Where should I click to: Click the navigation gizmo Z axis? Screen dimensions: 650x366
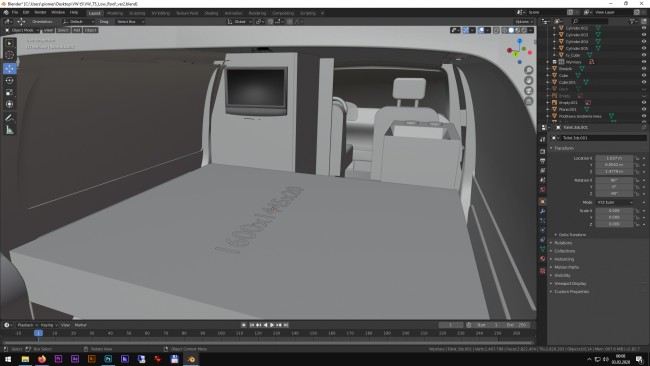pyautogui.click(x=519, y=41)
